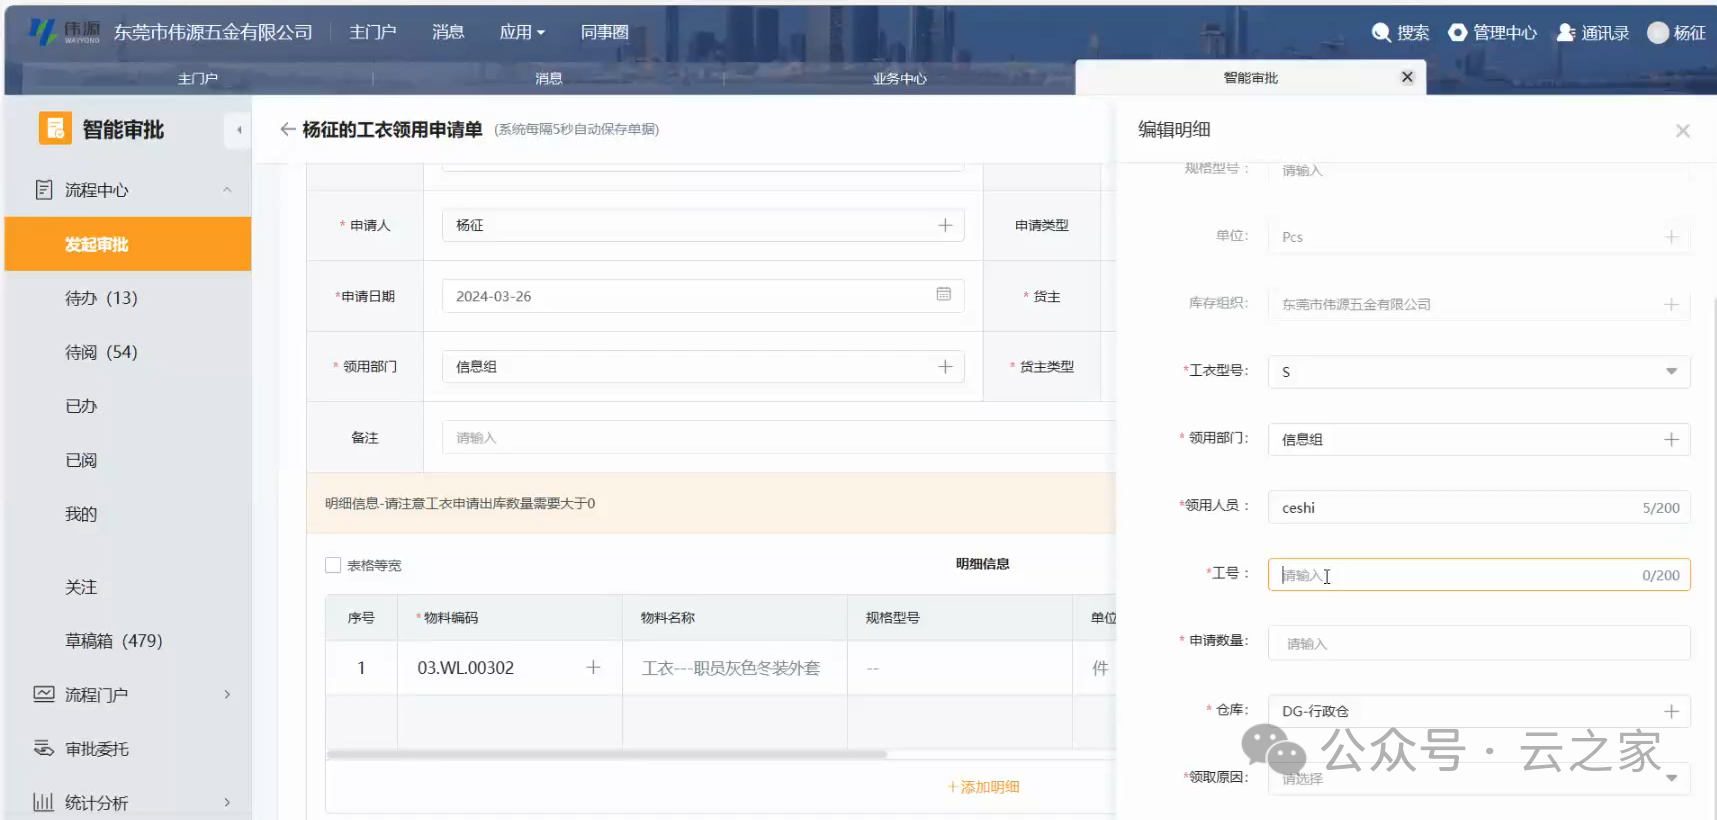
Task: Click the plus icon in 仓库 field
Action: 1670,711
